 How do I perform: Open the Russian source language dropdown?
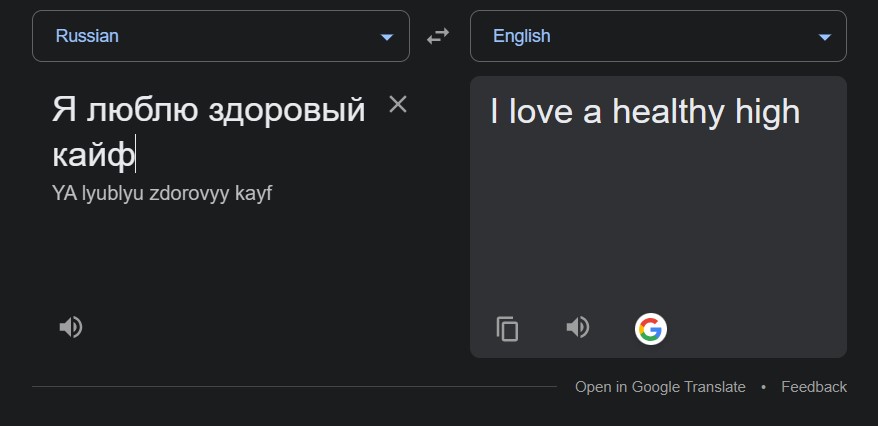pyautogui.click(x=220, y=36)
